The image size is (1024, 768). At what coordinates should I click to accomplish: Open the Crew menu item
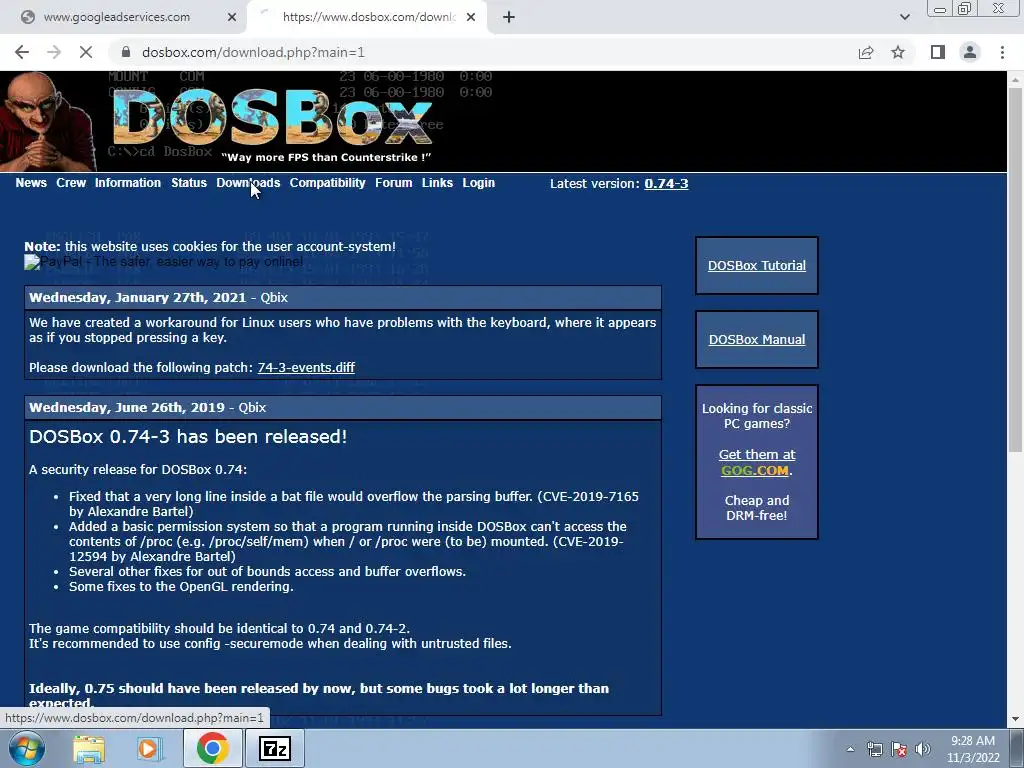(71, 183)
